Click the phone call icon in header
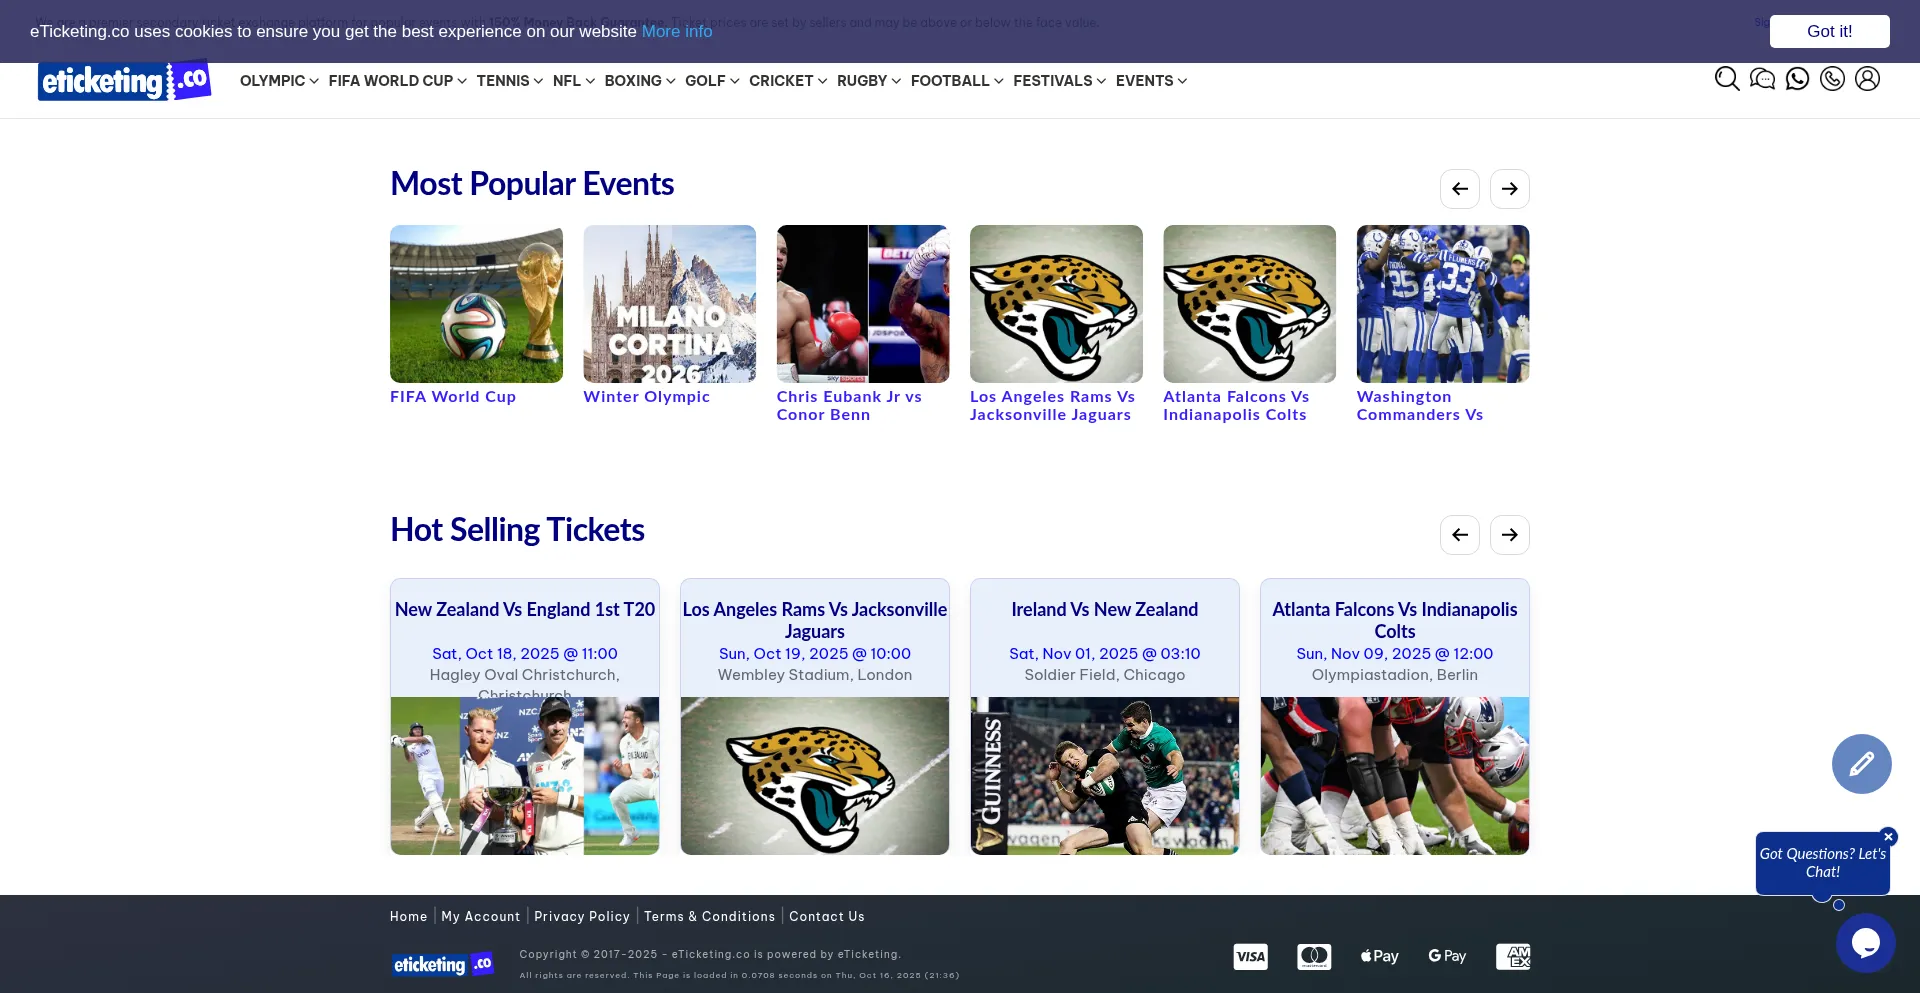1920x993 pixels. coord(1832,79)
